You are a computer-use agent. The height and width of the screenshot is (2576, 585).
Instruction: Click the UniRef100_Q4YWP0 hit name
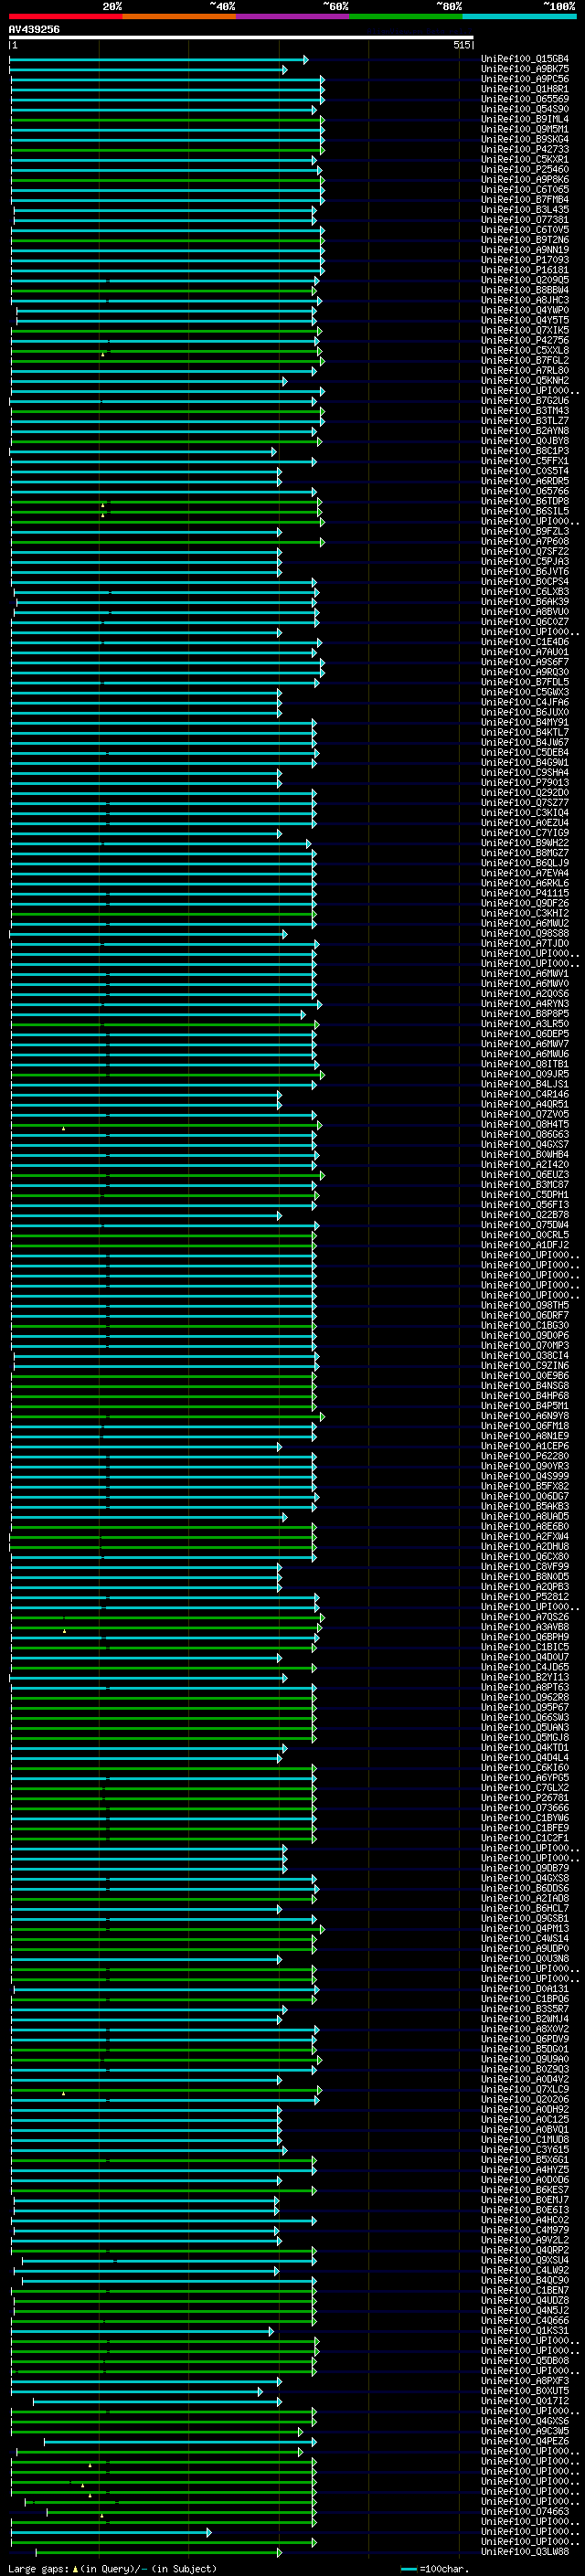click(525, 310)
